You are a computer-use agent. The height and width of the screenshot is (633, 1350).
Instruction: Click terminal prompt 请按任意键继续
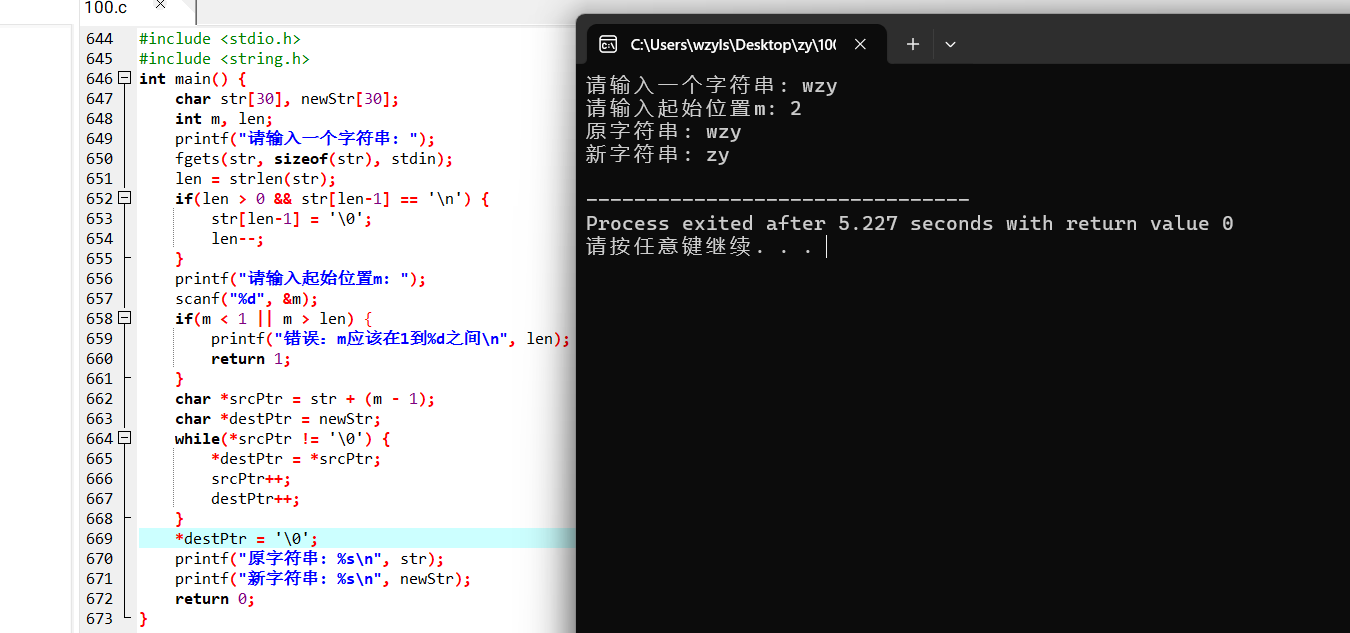tap(700, 246)
